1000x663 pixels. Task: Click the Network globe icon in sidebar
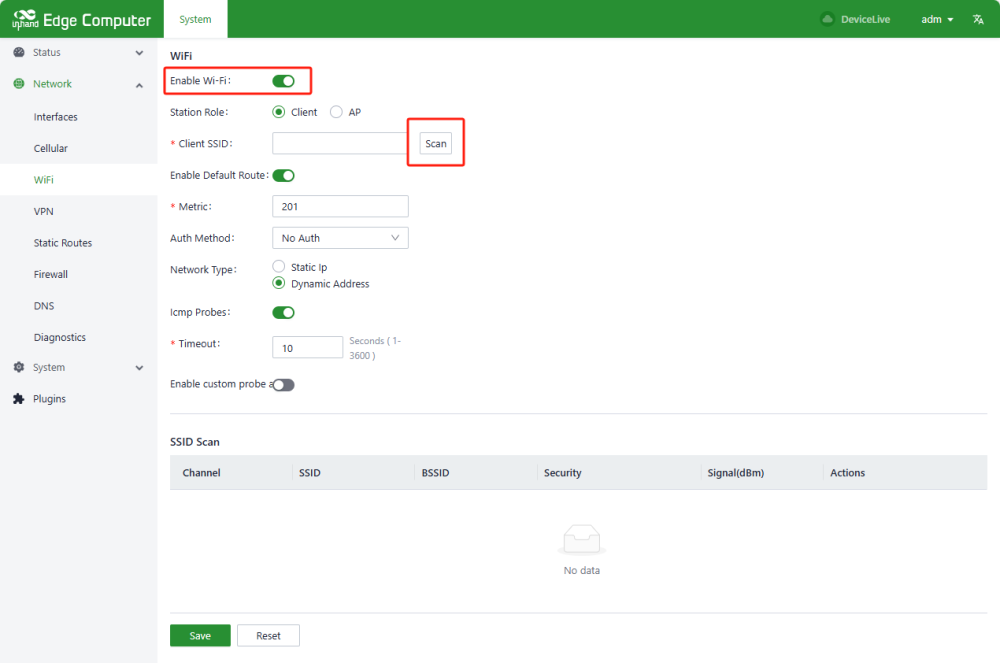(19, 84)
